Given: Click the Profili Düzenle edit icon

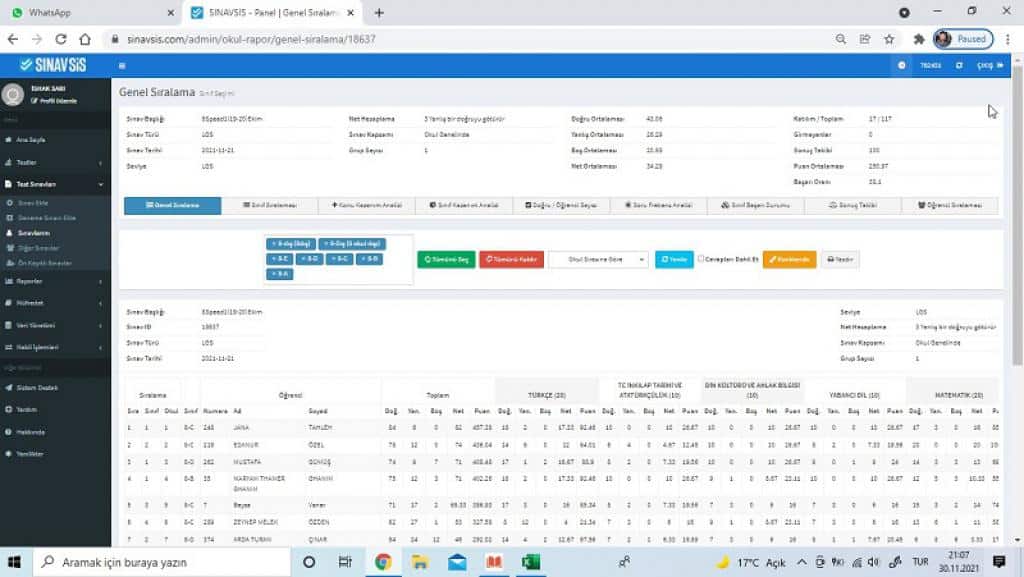Looking at the screenshot, I should click(x=35, y=101).
